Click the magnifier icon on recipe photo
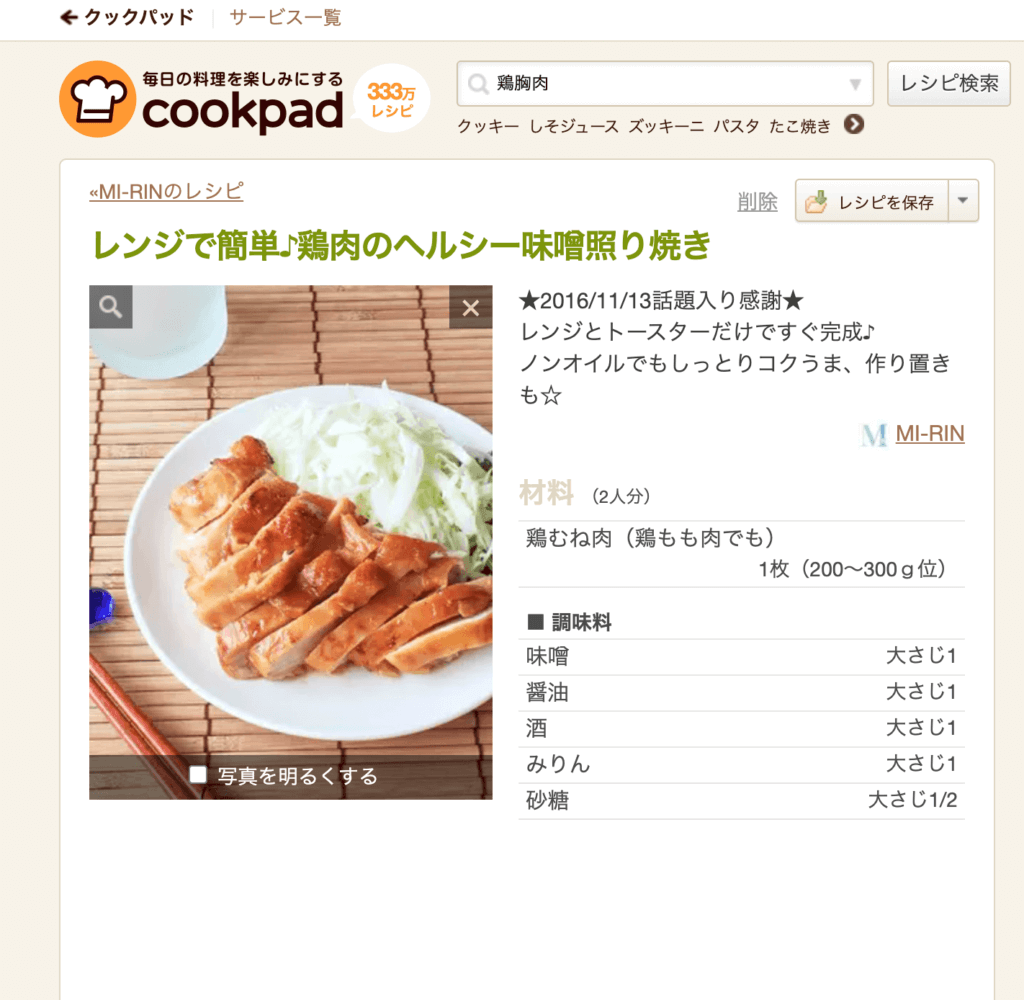This screenshot has height=1000, width=1024. (111, 307)
